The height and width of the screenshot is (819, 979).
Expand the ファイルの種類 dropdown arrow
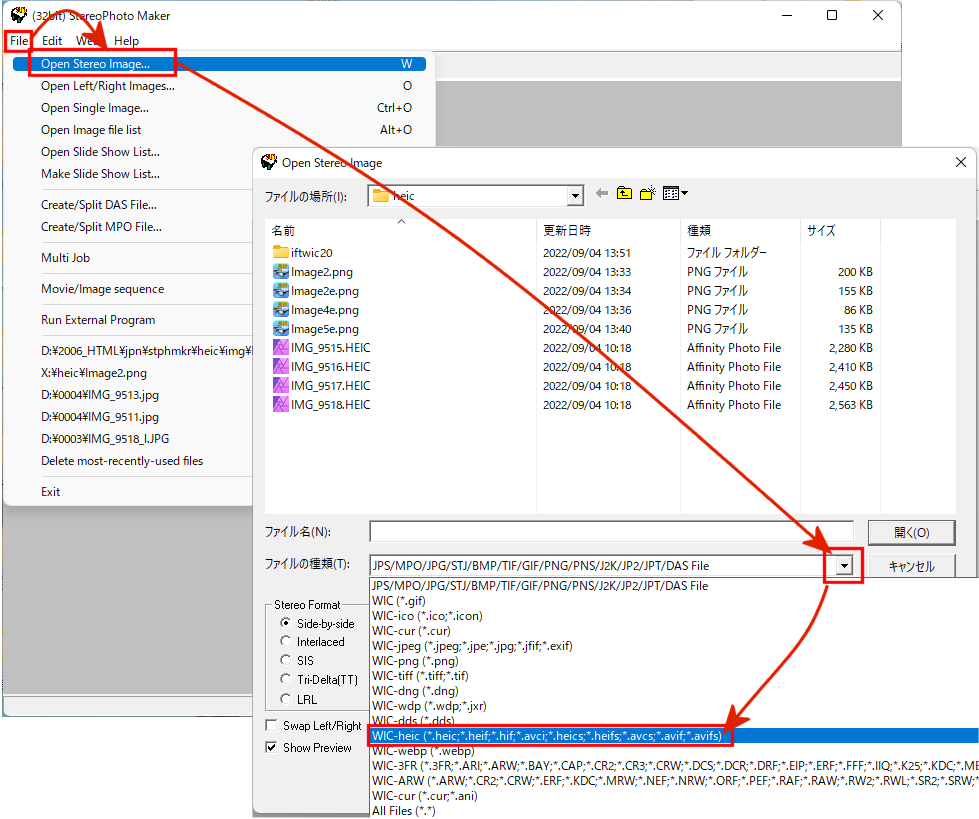click(x=844, y=566)
